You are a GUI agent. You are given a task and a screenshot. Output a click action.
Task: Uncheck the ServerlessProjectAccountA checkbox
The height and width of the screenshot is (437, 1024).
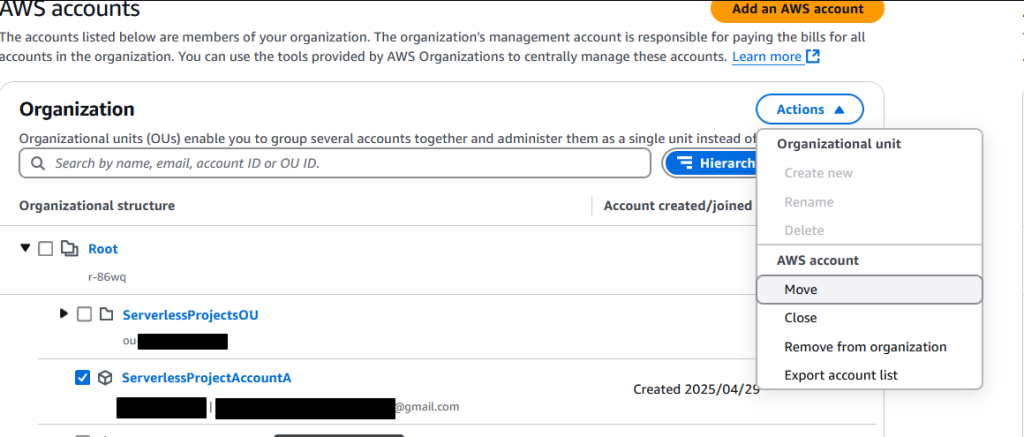point(82,378)
